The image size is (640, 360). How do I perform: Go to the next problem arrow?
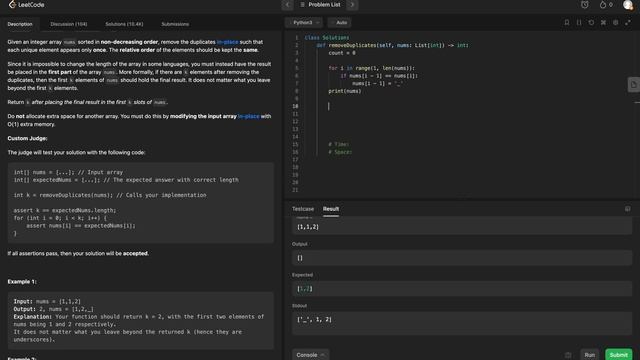click(x=352, y=5)
